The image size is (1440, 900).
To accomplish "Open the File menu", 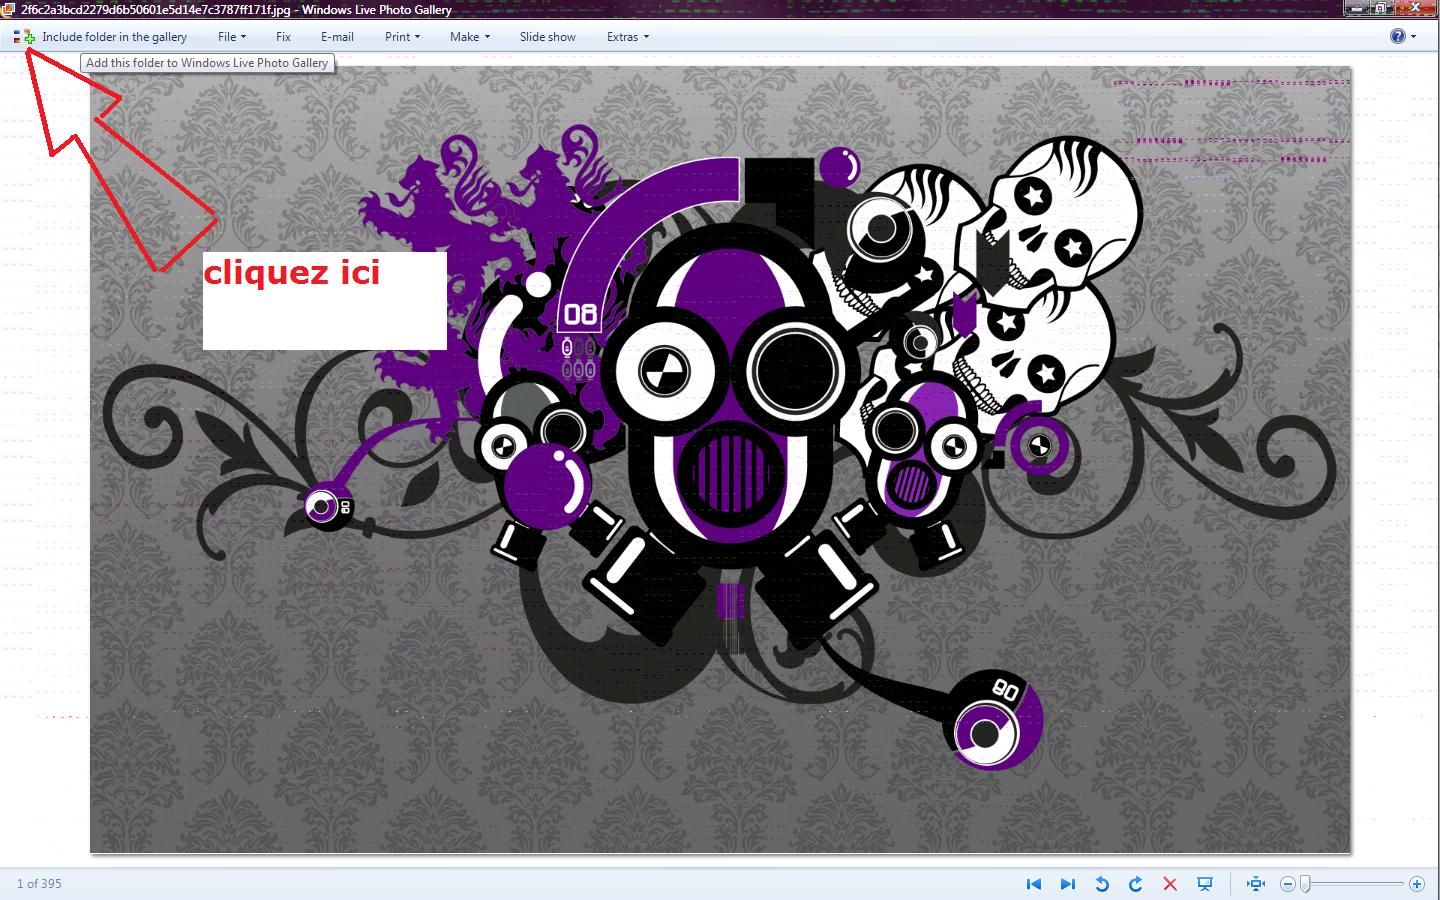I will 231,37.
